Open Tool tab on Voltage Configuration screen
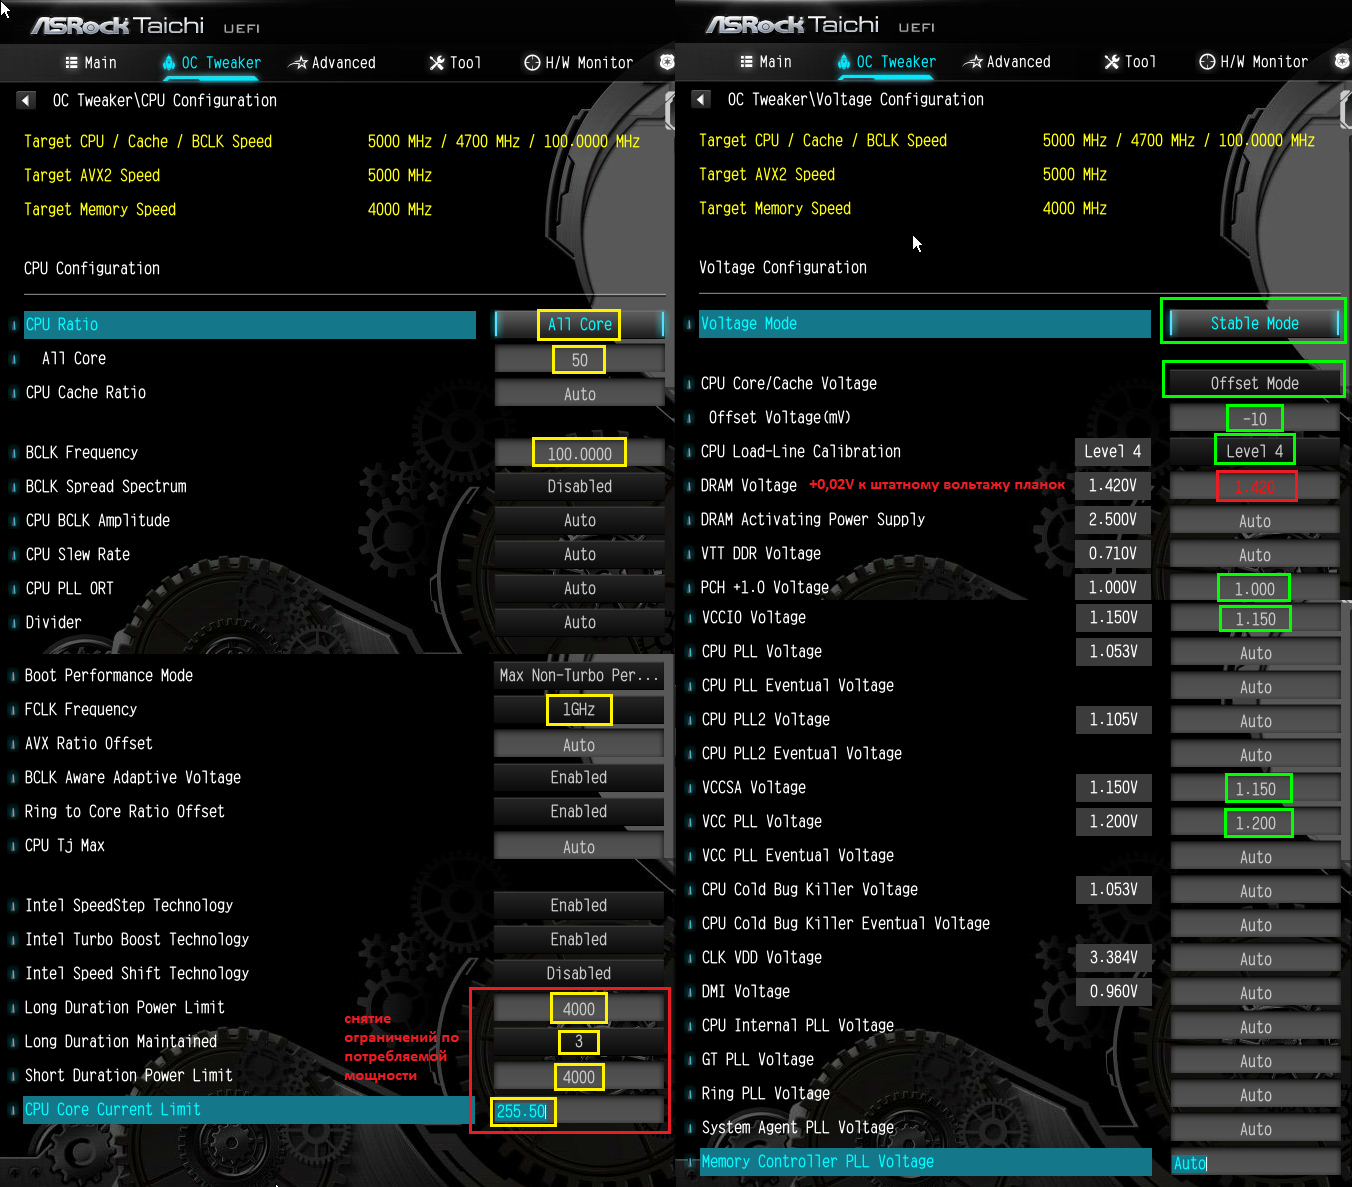 1130,62
